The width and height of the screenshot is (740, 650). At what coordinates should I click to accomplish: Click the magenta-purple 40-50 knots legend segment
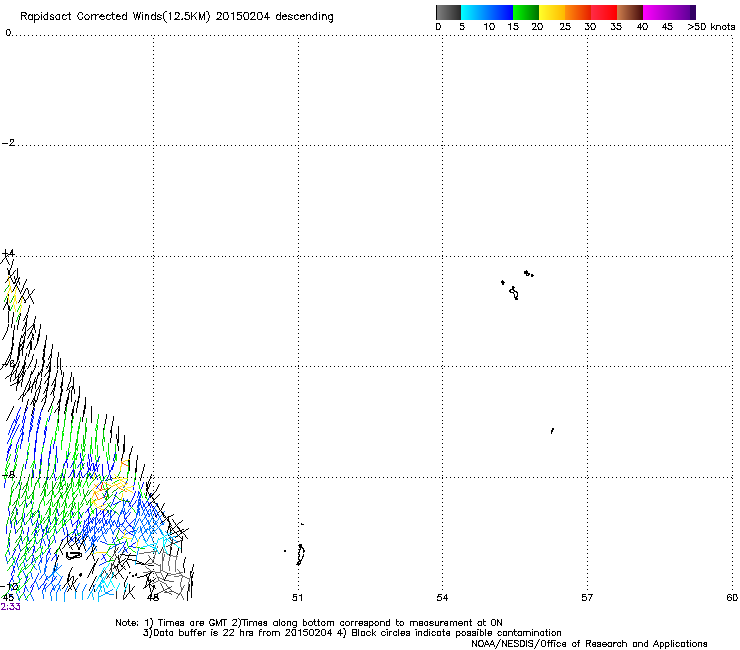(669, 12)
